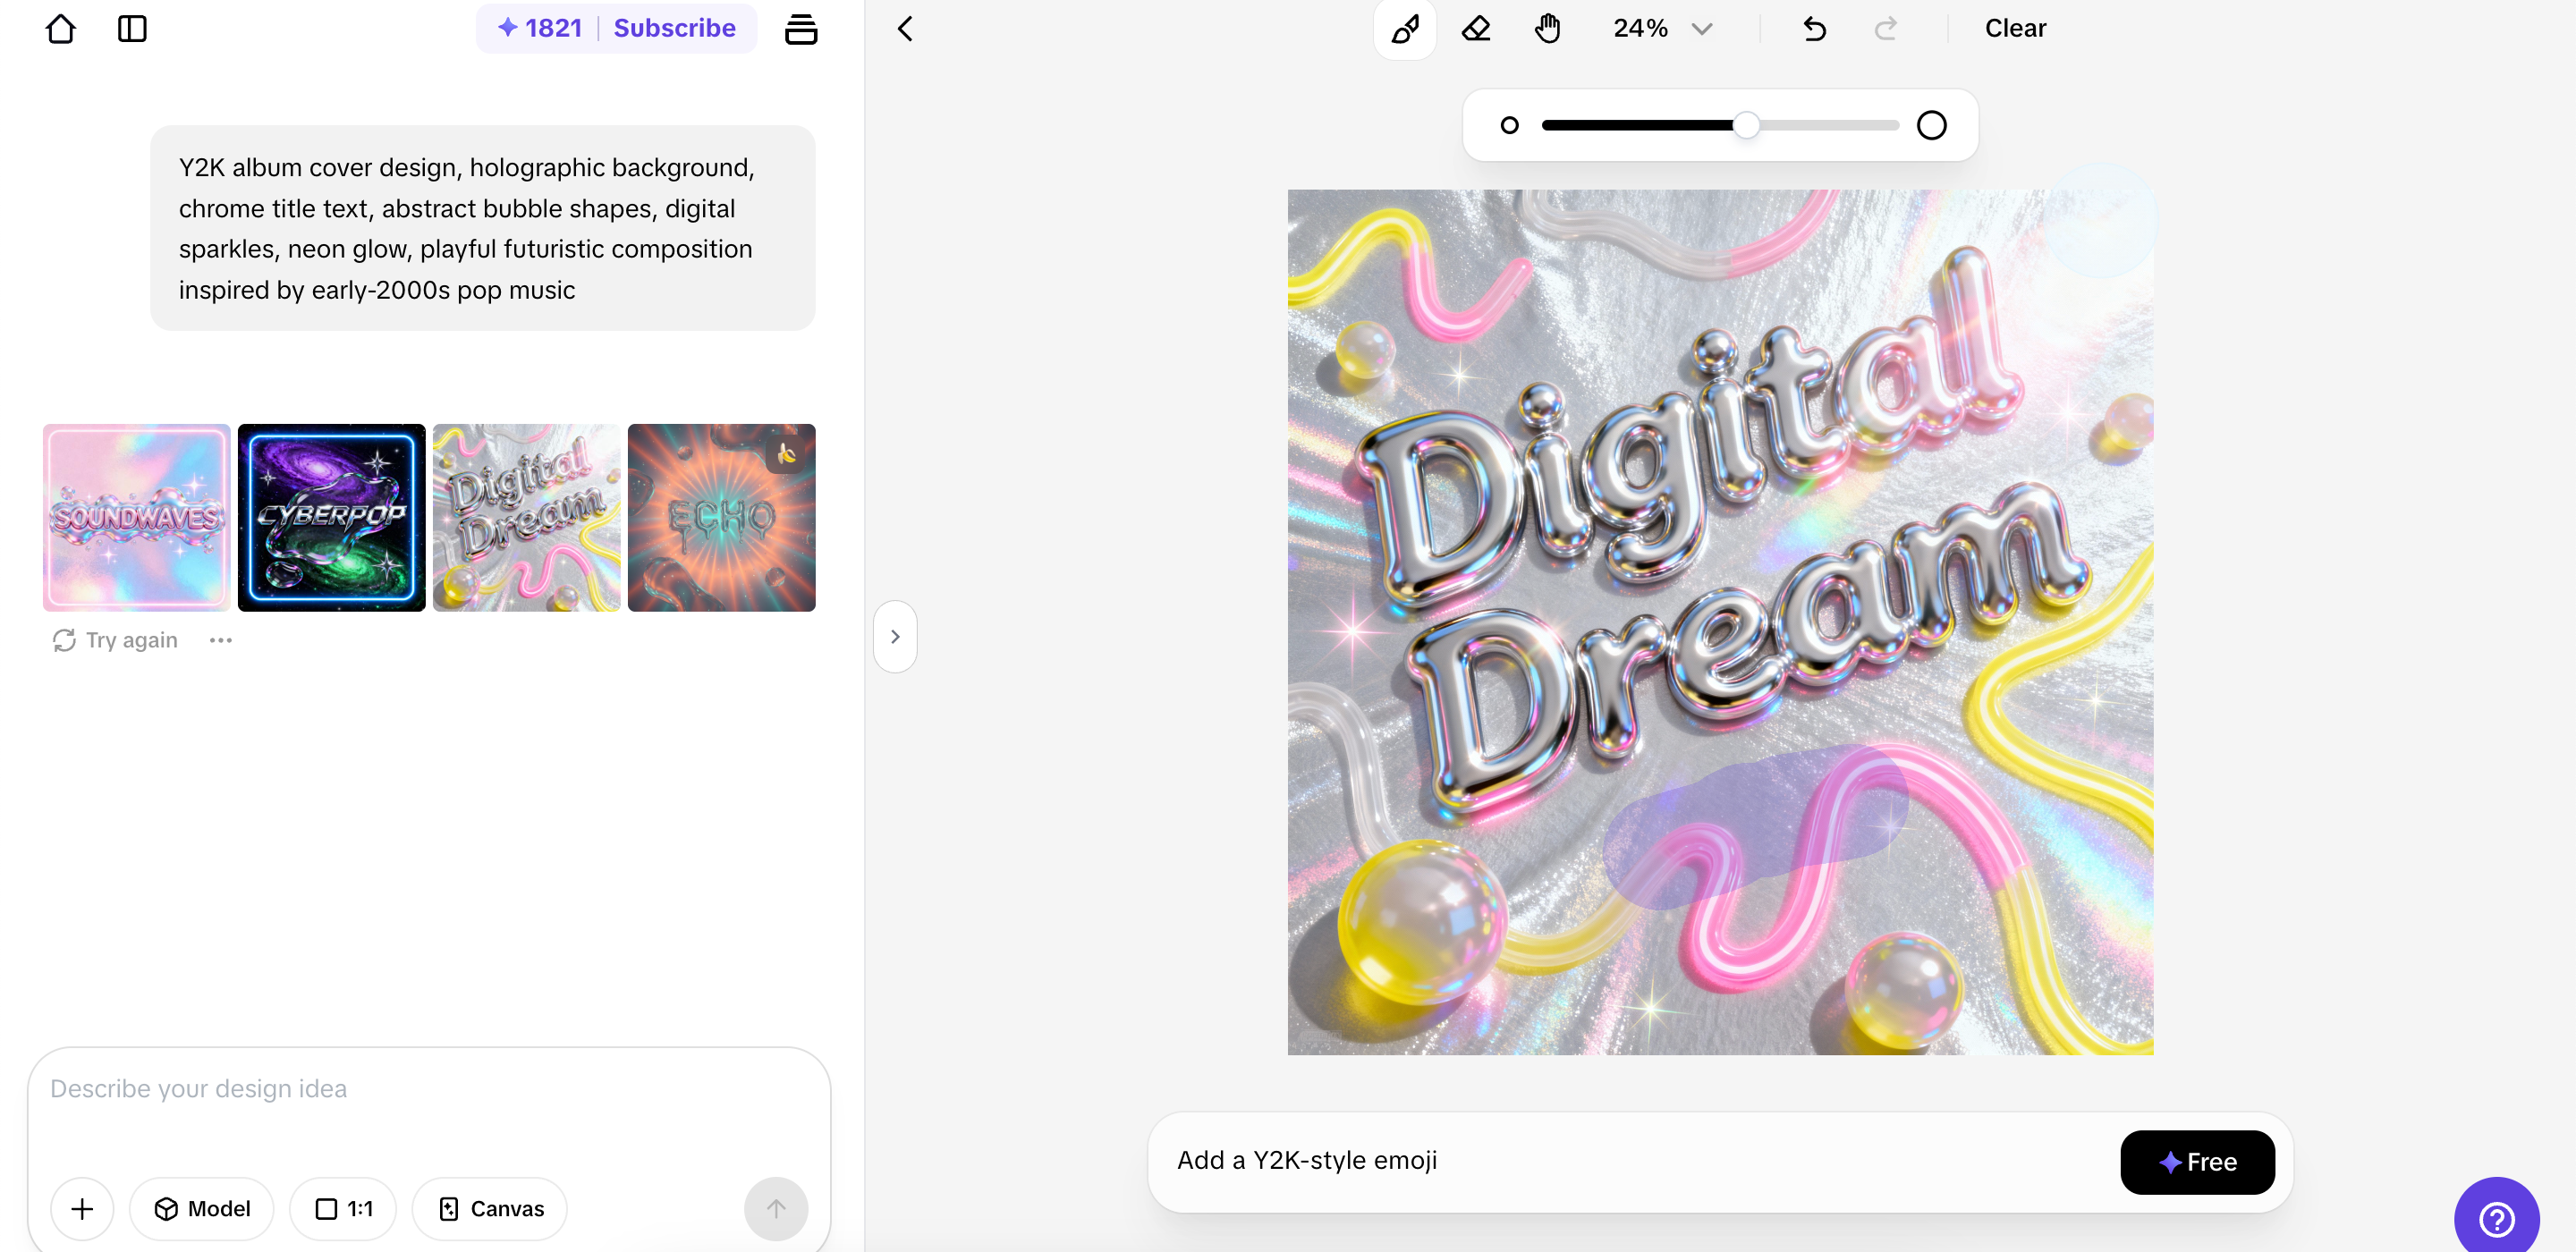Open the Model selector
This screenshot has height=1252, width=2576.
tap(202, 1208)
